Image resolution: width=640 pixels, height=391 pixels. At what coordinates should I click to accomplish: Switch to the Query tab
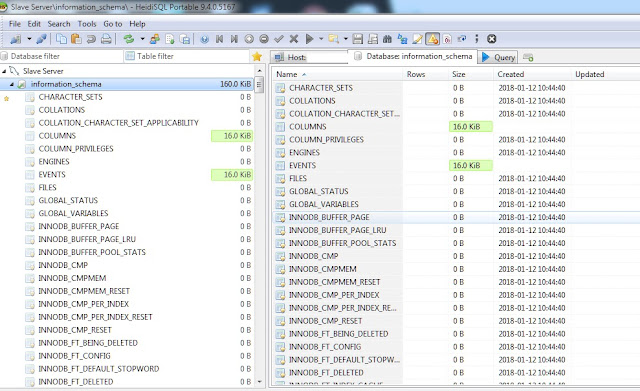tap(498, 57)
